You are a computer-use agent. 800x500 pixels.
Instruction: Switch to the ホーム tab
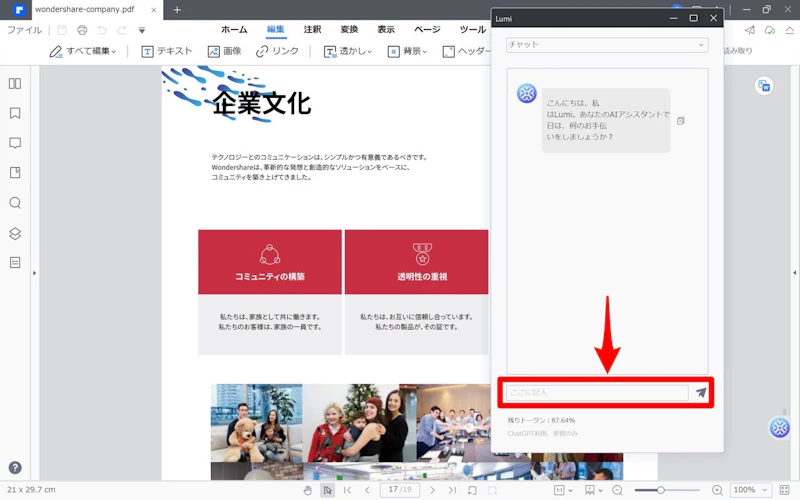(234, 30)
